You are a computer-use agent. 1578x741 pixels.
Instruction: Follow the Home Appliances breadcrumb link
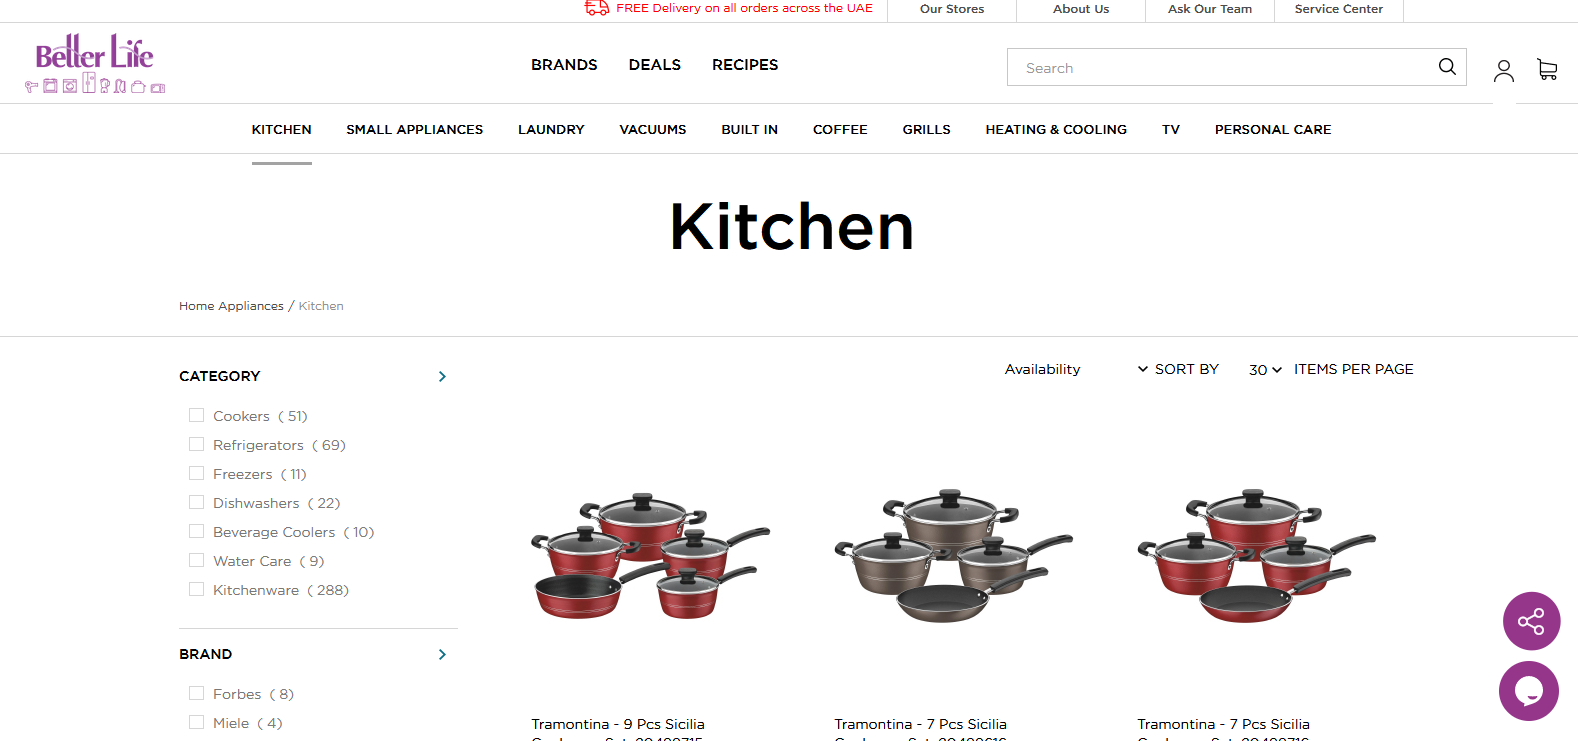(231, 306)
